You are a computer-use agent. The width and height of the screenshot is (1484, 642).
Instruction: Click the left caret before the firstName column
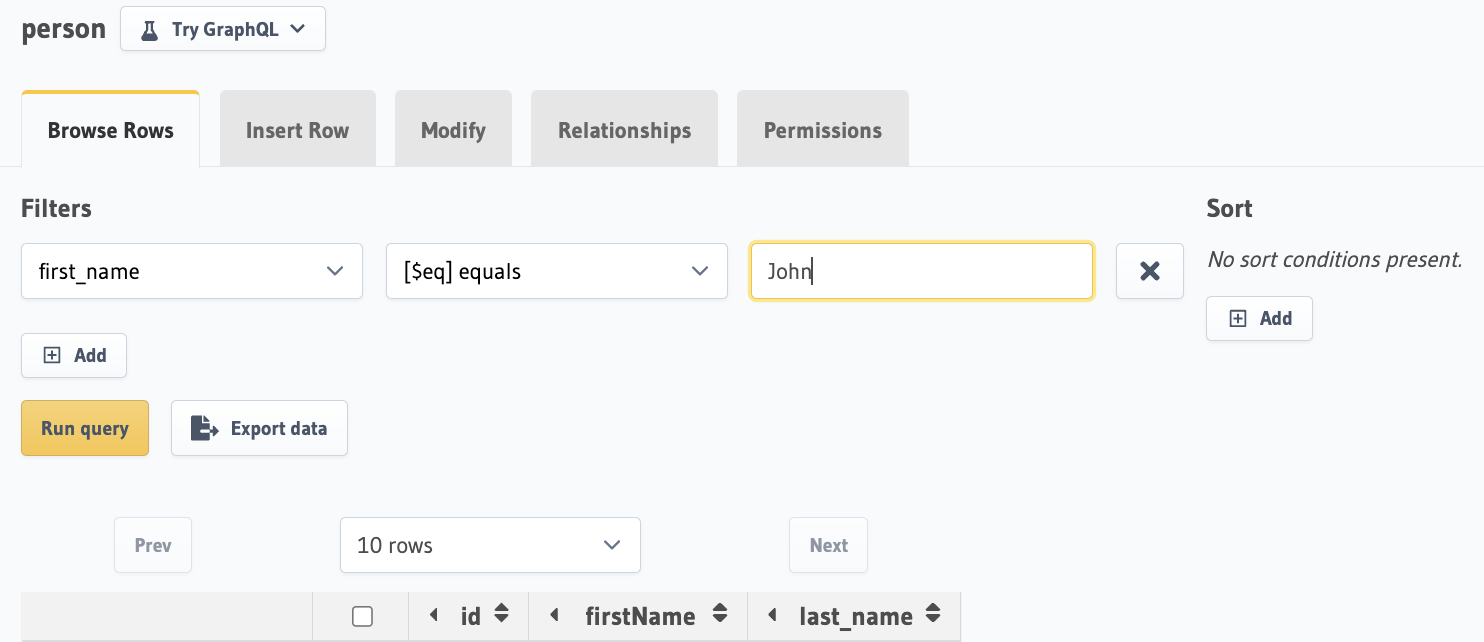pyautogui.click(x=554, y=615)
